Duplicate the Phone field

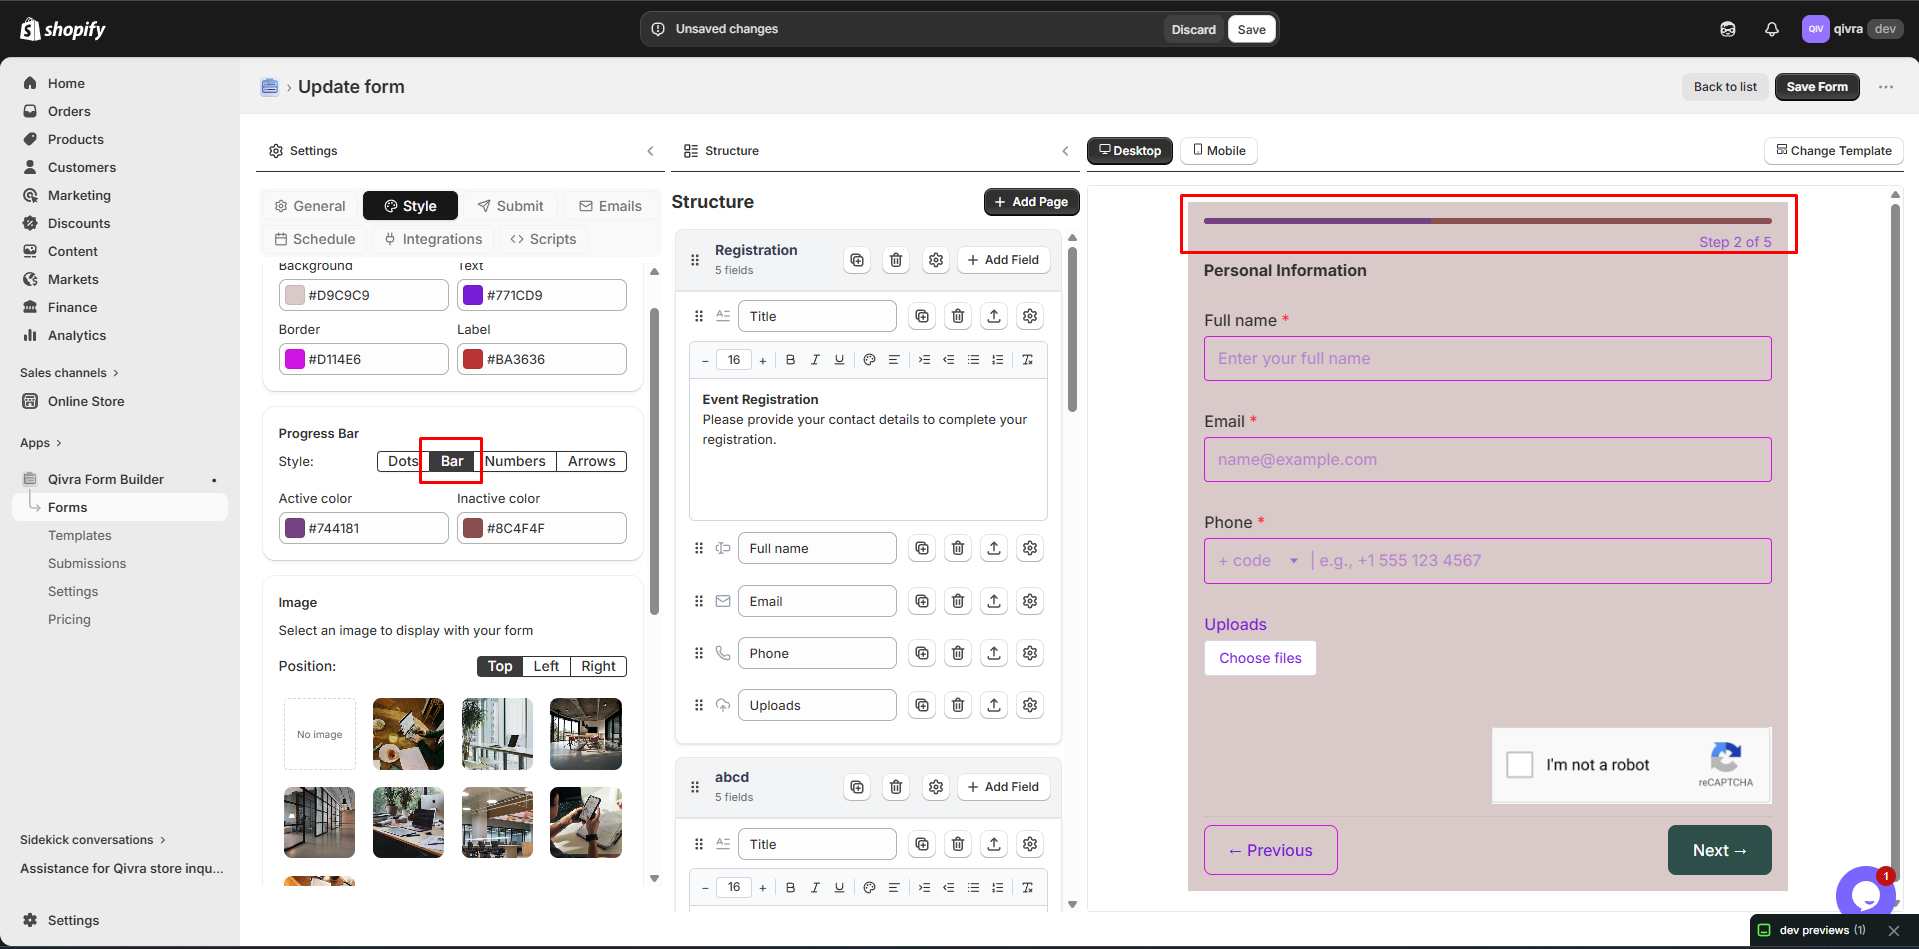[x=922, y=653]
